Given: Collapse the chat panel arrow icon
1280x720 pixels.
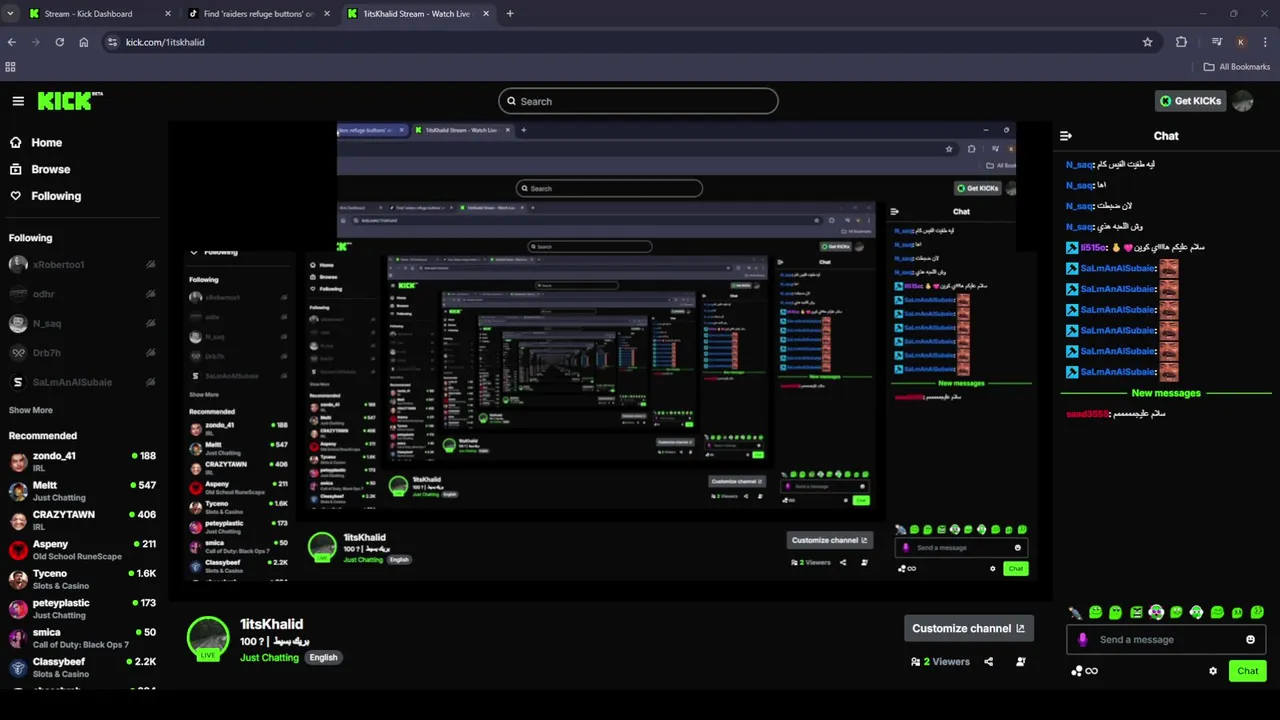Looking at the screenshot, I should tap(1066, 136).
